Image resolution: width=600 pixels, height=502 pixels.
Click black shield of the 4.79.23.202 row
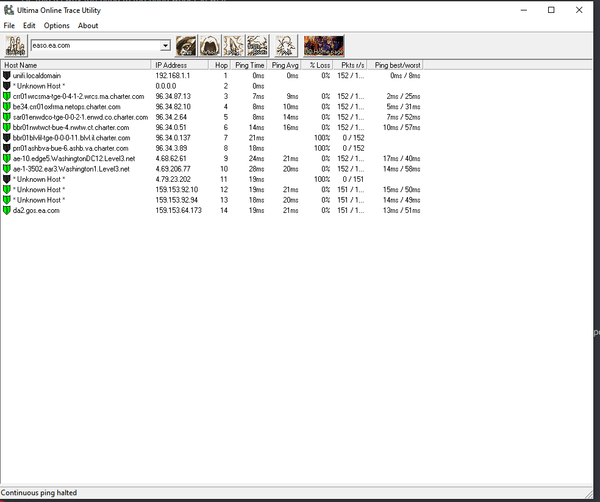click(7, 179)
